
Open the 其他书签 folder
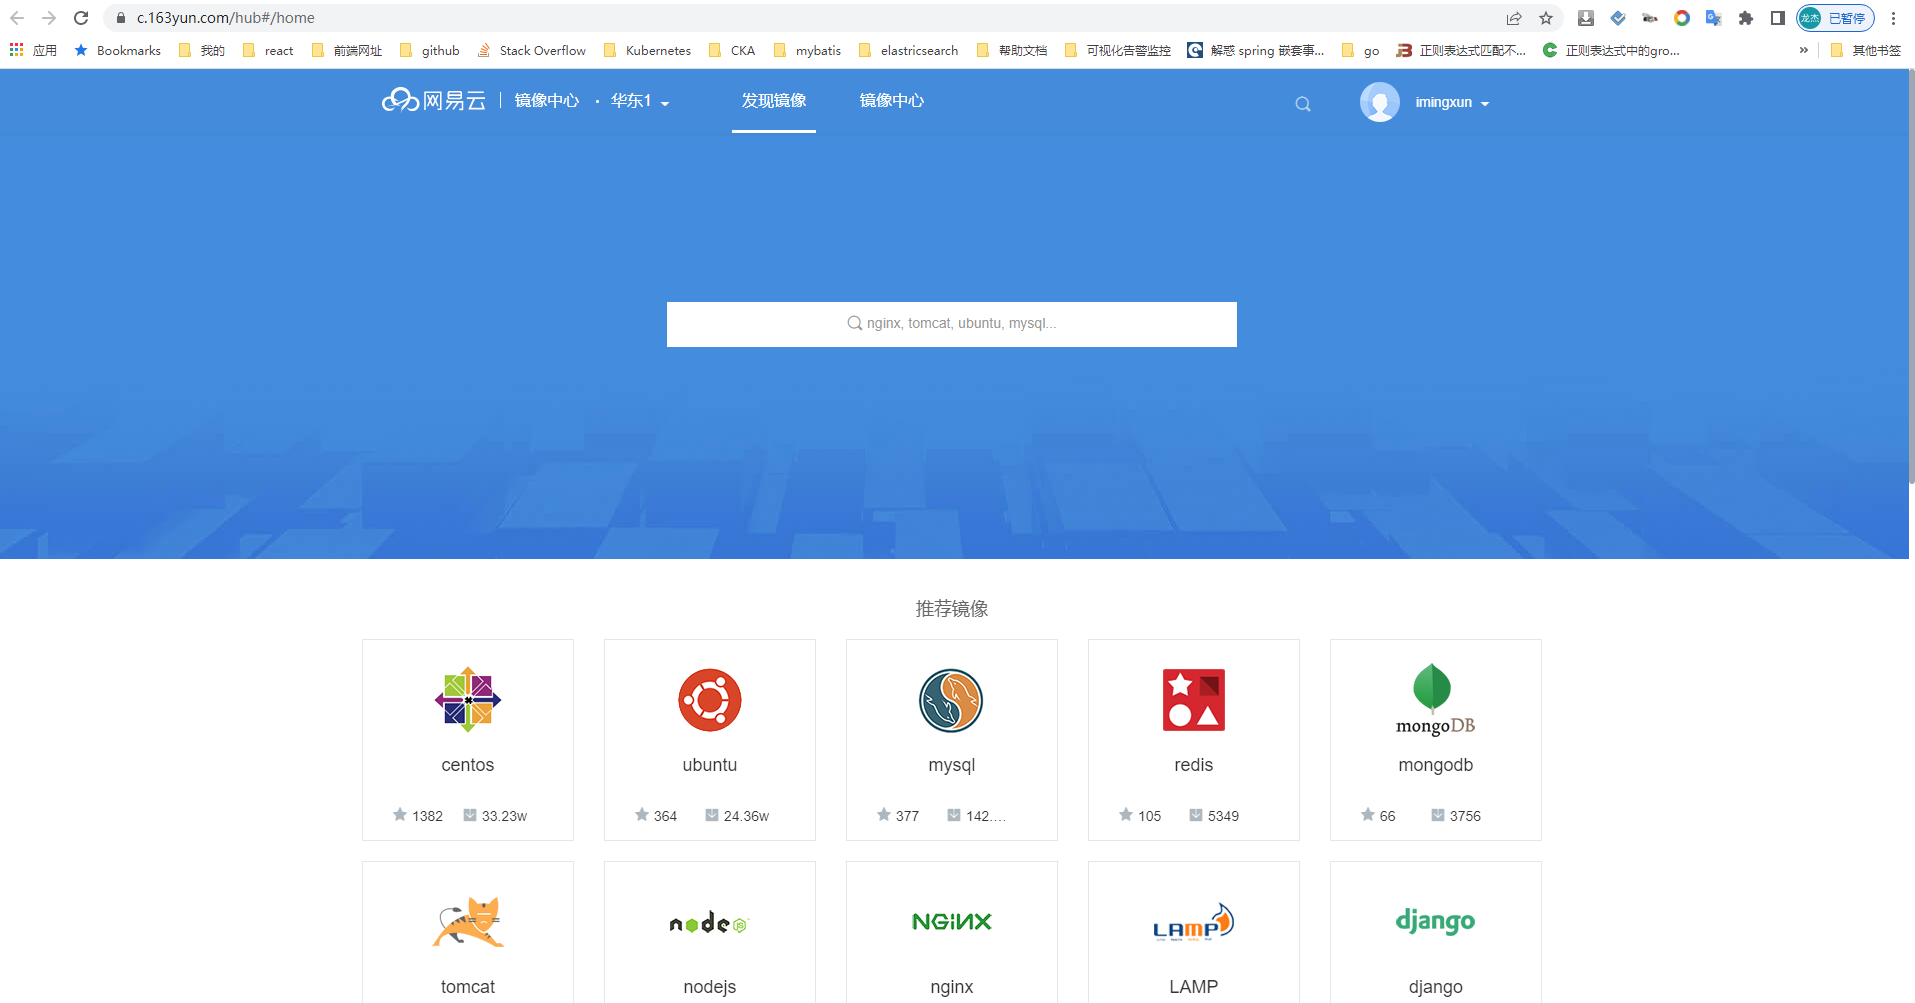(x=1866, y=50)
